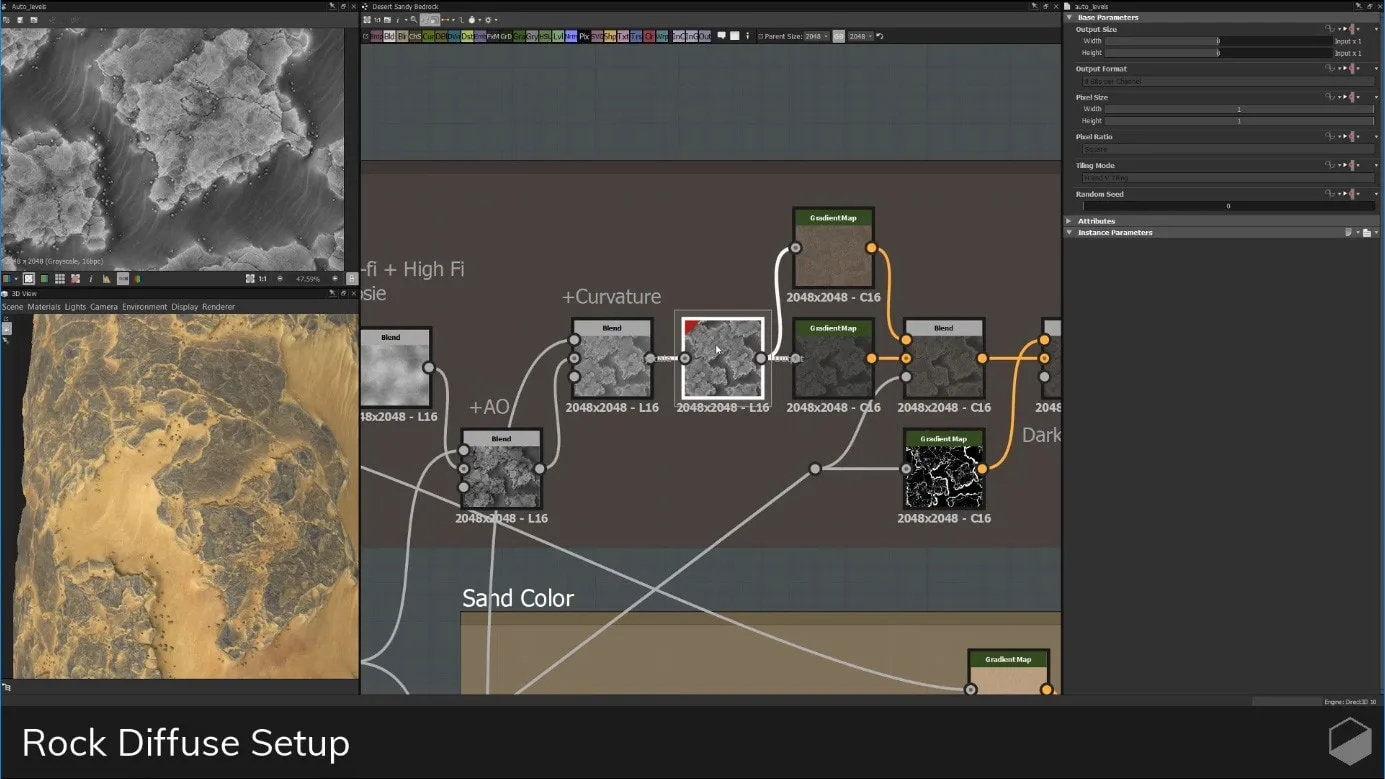The image size is (1385, 779).
Task: Click the function button beside Output Size
Action: click(1330, 28)
